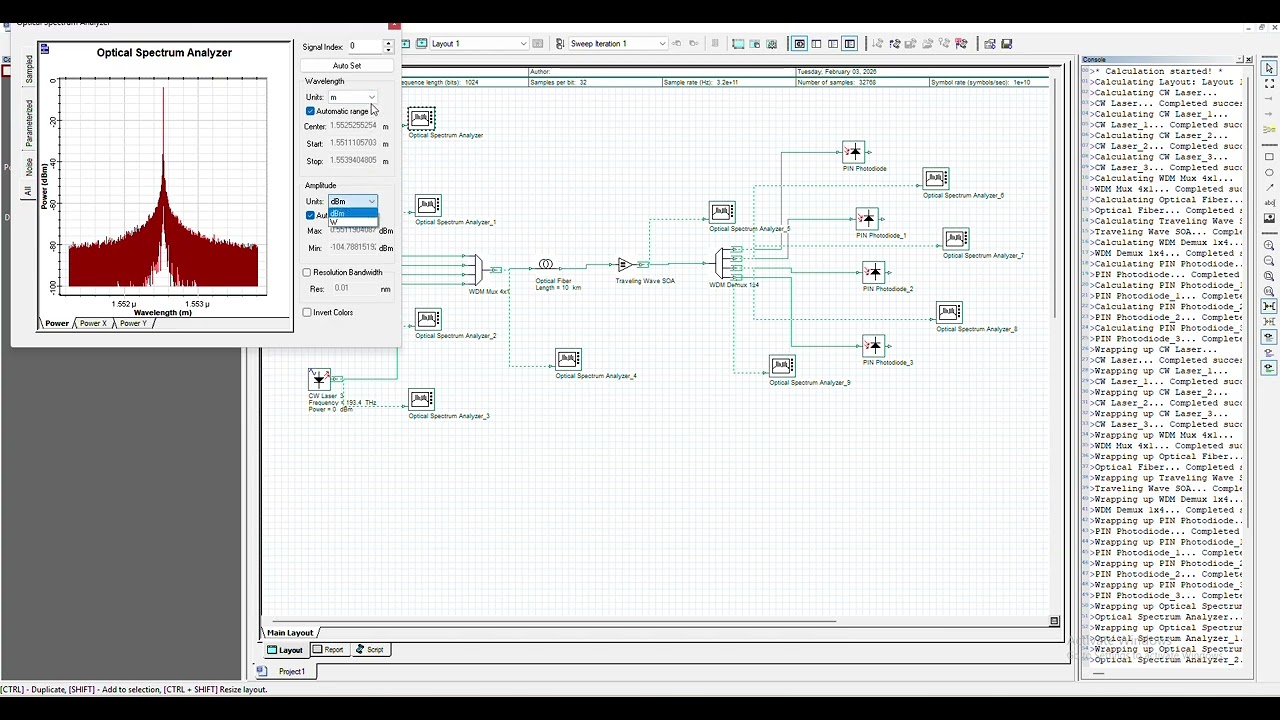Choose W in Amplitude units list

[353, 222]
